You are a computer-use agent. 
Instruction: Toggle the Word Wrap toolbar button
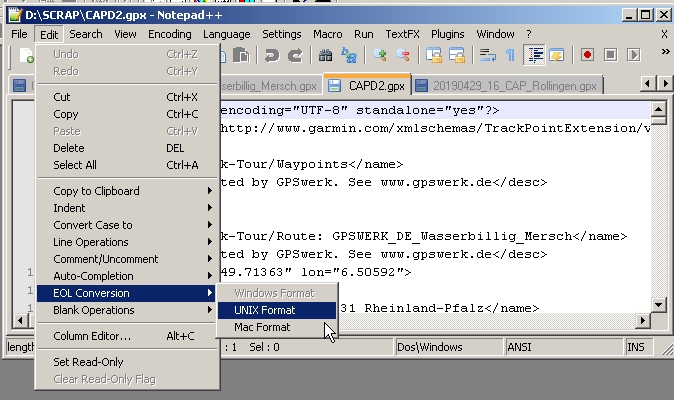point(487,56)
